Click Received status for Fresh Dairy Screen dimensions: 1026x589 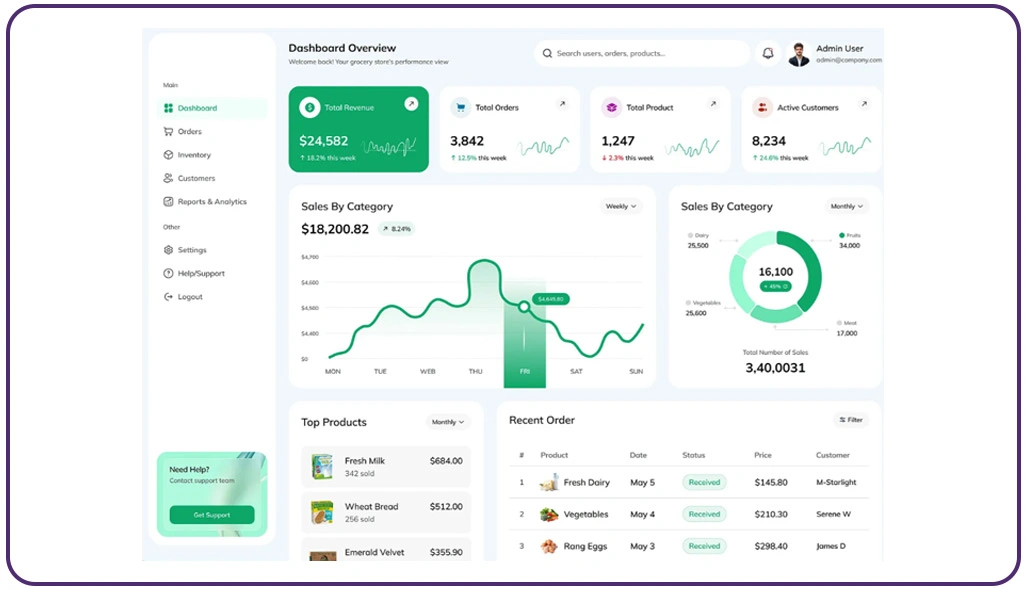tap(704, 482)
